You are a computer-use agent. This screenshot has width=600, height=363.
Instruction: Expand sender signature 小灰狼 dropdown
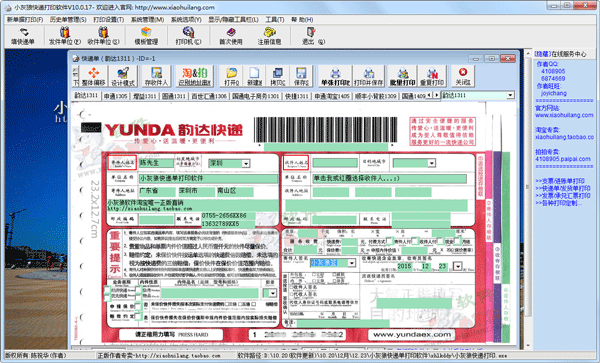point(351,263)
